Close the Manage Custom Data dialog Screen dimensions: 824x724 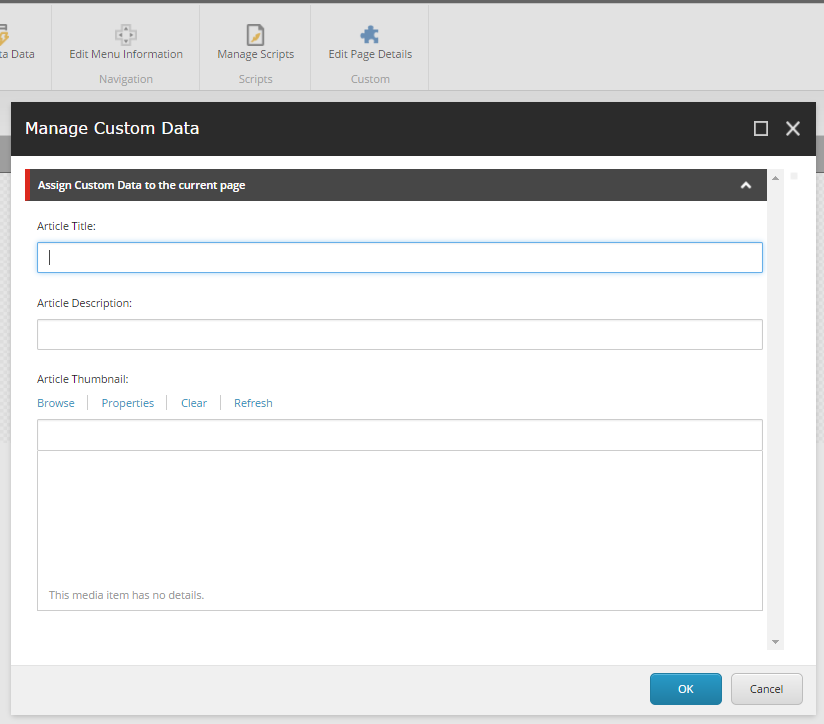(x=793, y=128)
